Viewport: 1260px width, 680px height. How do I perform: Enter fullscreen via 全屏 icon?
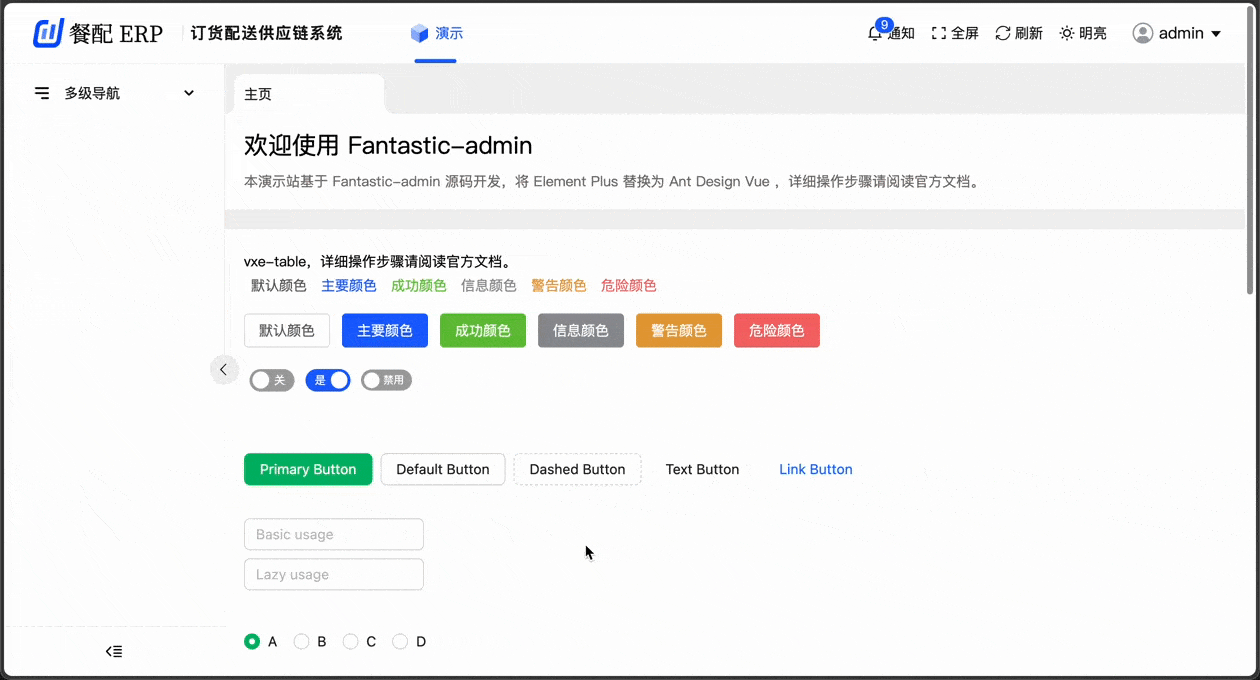pyautogui.click(x=938, y=33)
